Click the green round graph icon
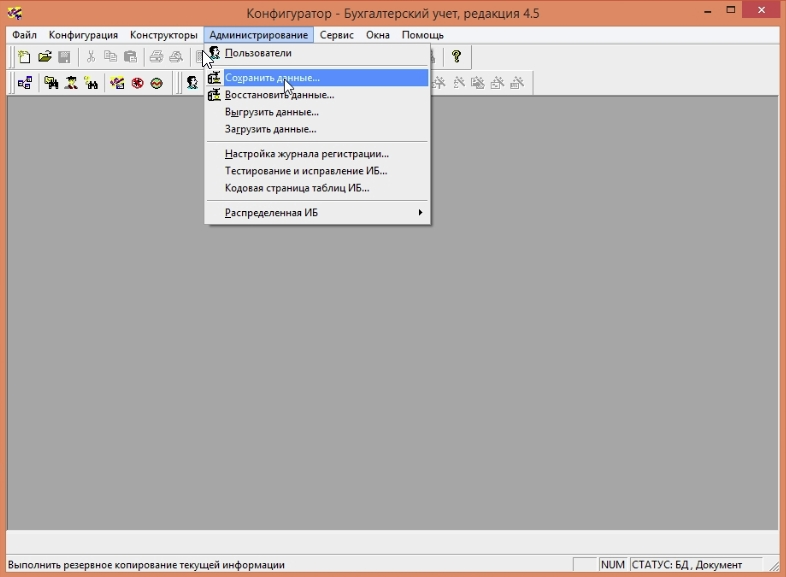Image resolution: width=786 pixels, height=577 pixels. coord(157,83)
